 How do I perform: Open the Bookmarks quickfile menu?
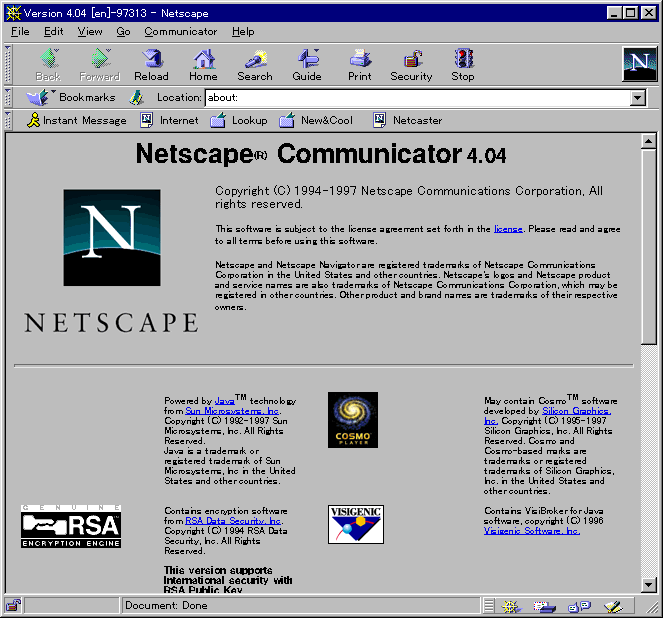pos(71,98)
